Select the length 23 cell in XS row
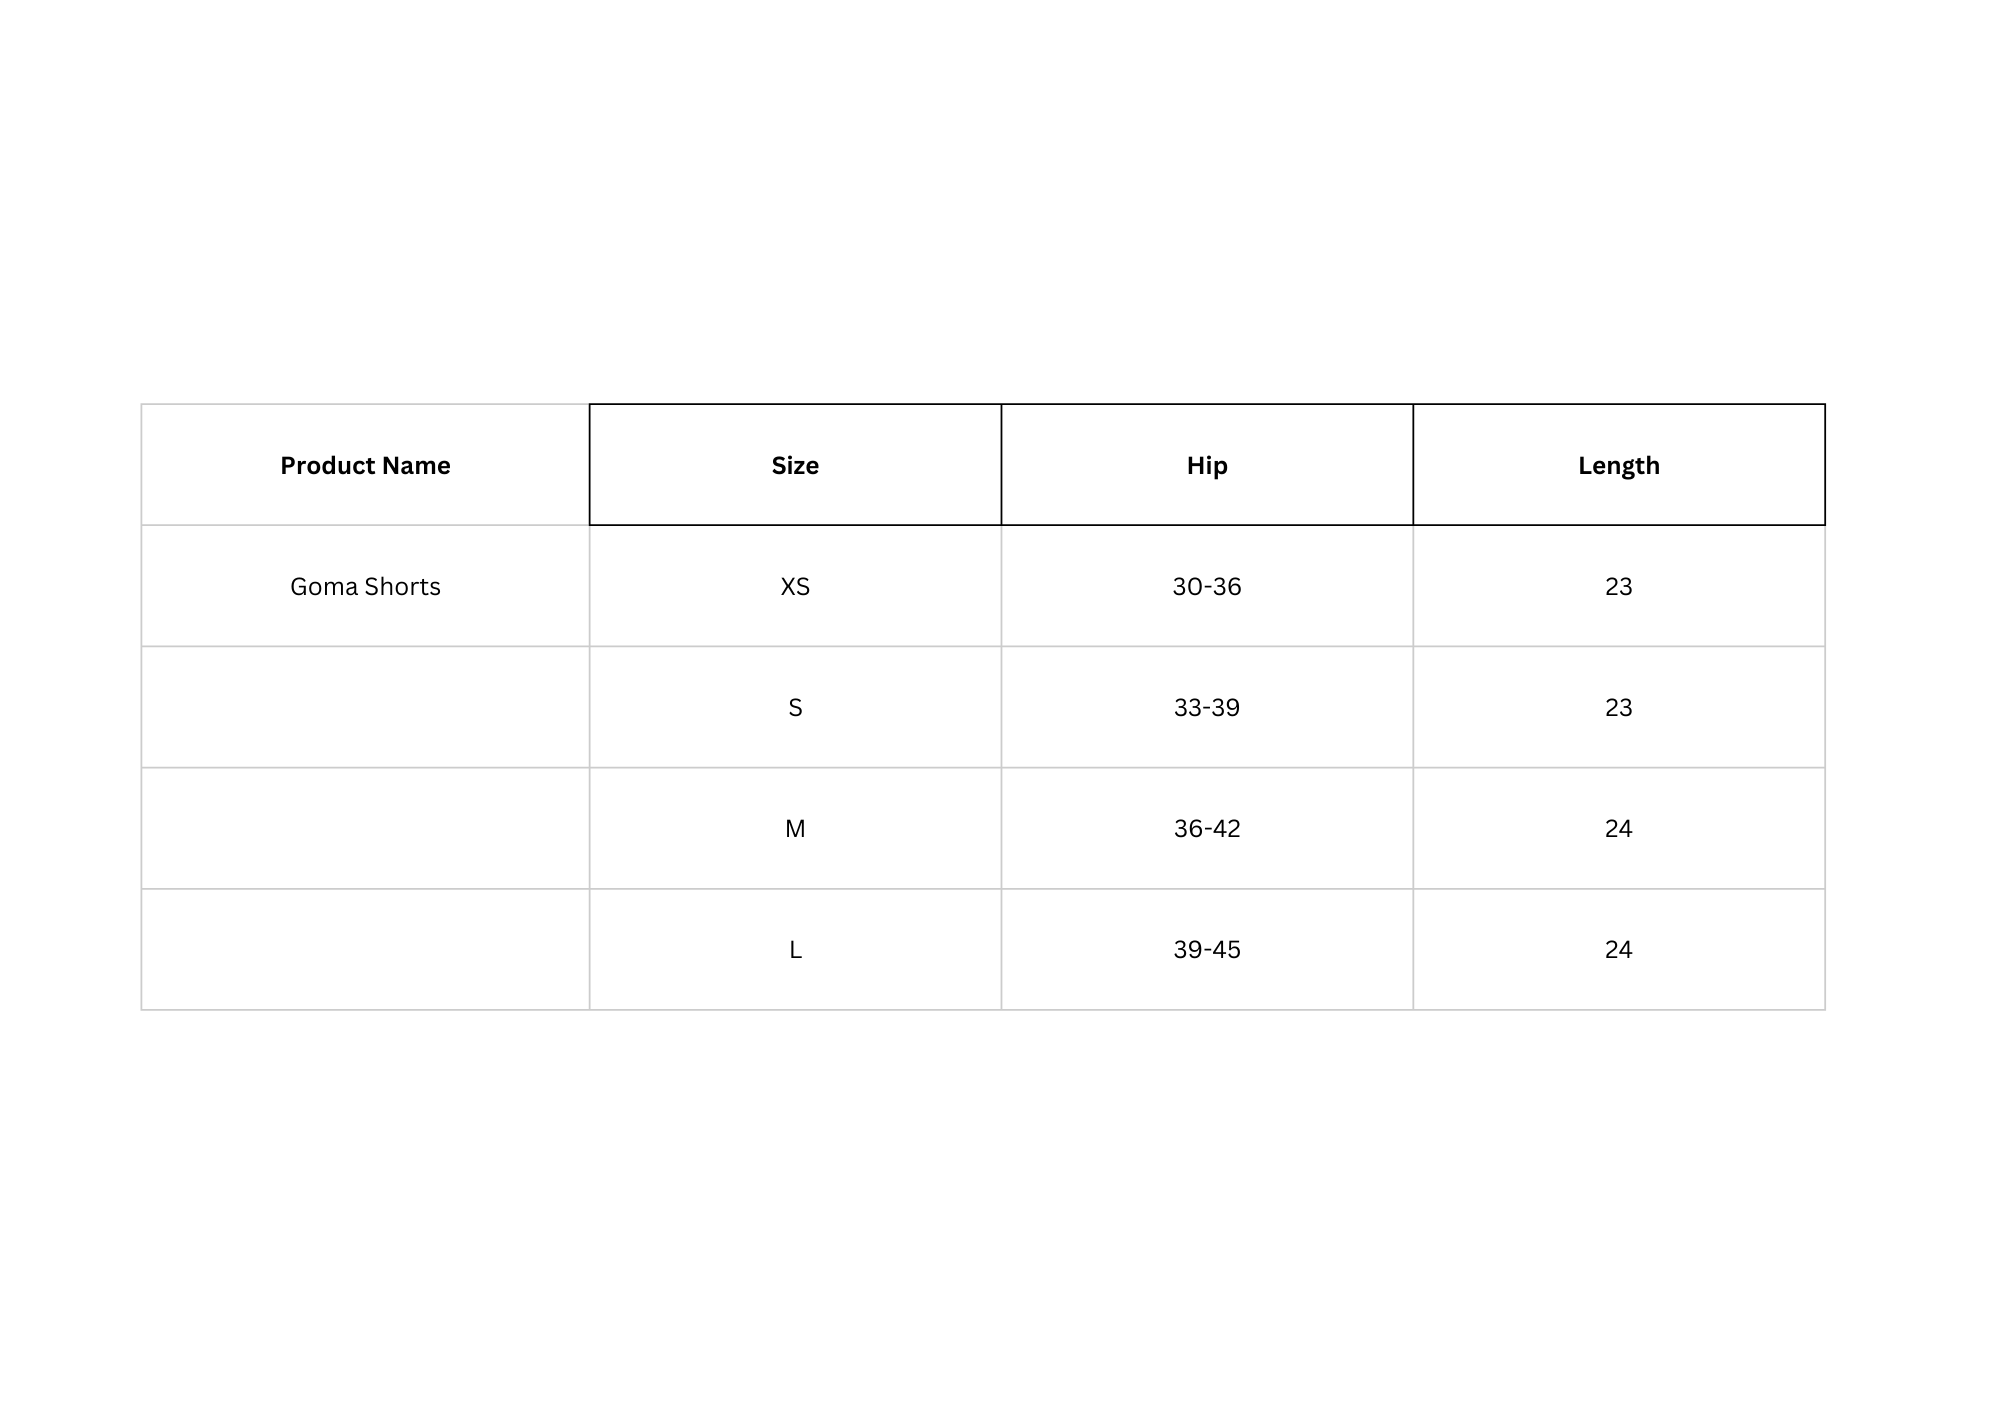The width and height of the screenshot is (2000, 1414). pyautogui.click(x=1619, y=586)
